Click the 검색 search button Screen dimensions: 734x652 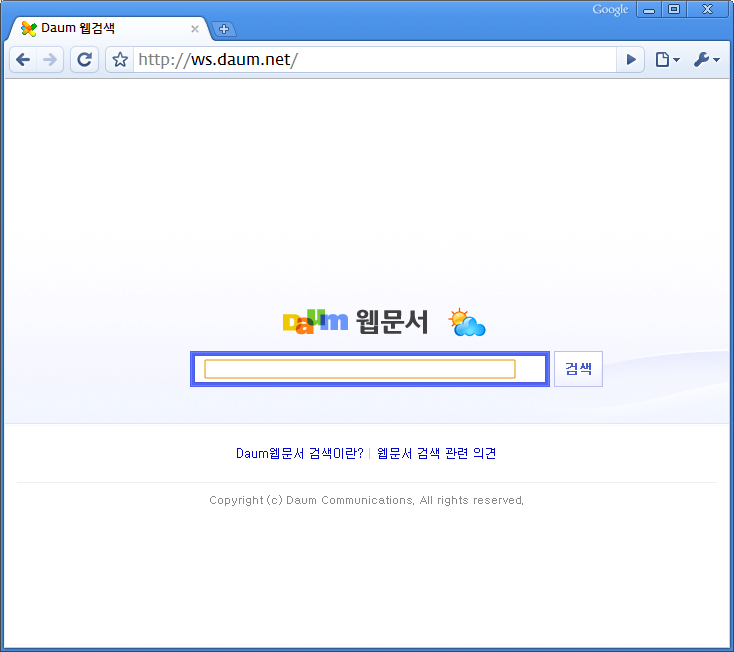[x=578, y=369]
